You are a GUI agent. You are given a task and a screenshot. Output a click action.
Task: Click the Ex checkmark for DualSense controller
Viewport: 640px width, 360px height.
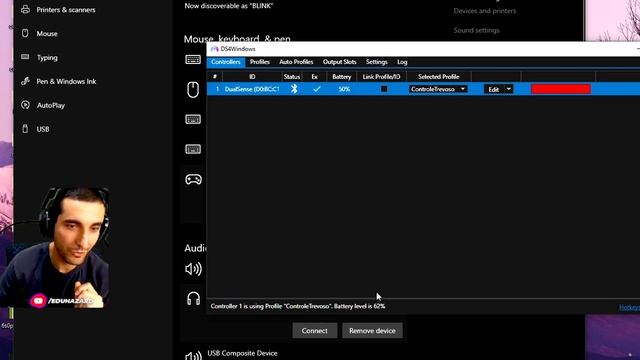(x=316, y=89)
